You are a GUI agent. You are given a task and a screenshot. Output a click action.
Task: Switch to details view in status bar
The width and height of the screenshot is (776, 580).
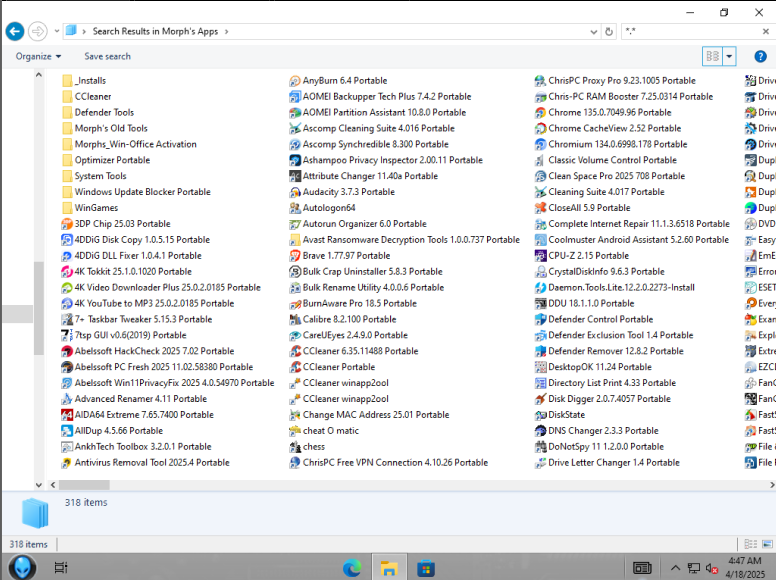(751, 544)
